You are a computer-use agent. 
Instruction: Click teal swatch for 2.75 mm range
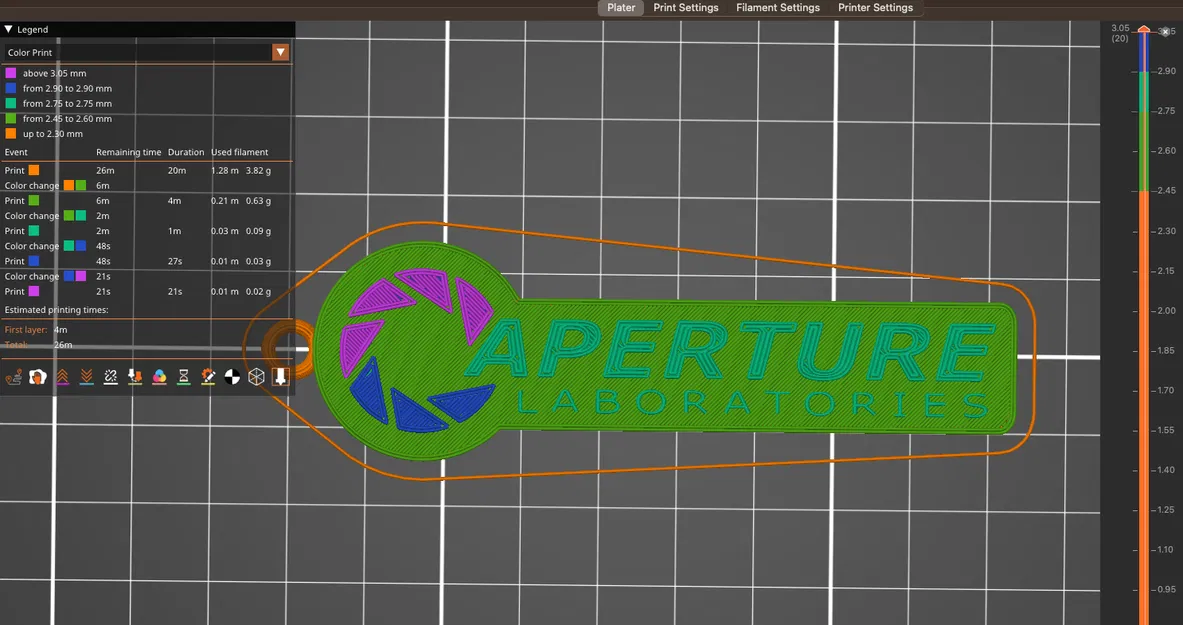coord(11,103)
